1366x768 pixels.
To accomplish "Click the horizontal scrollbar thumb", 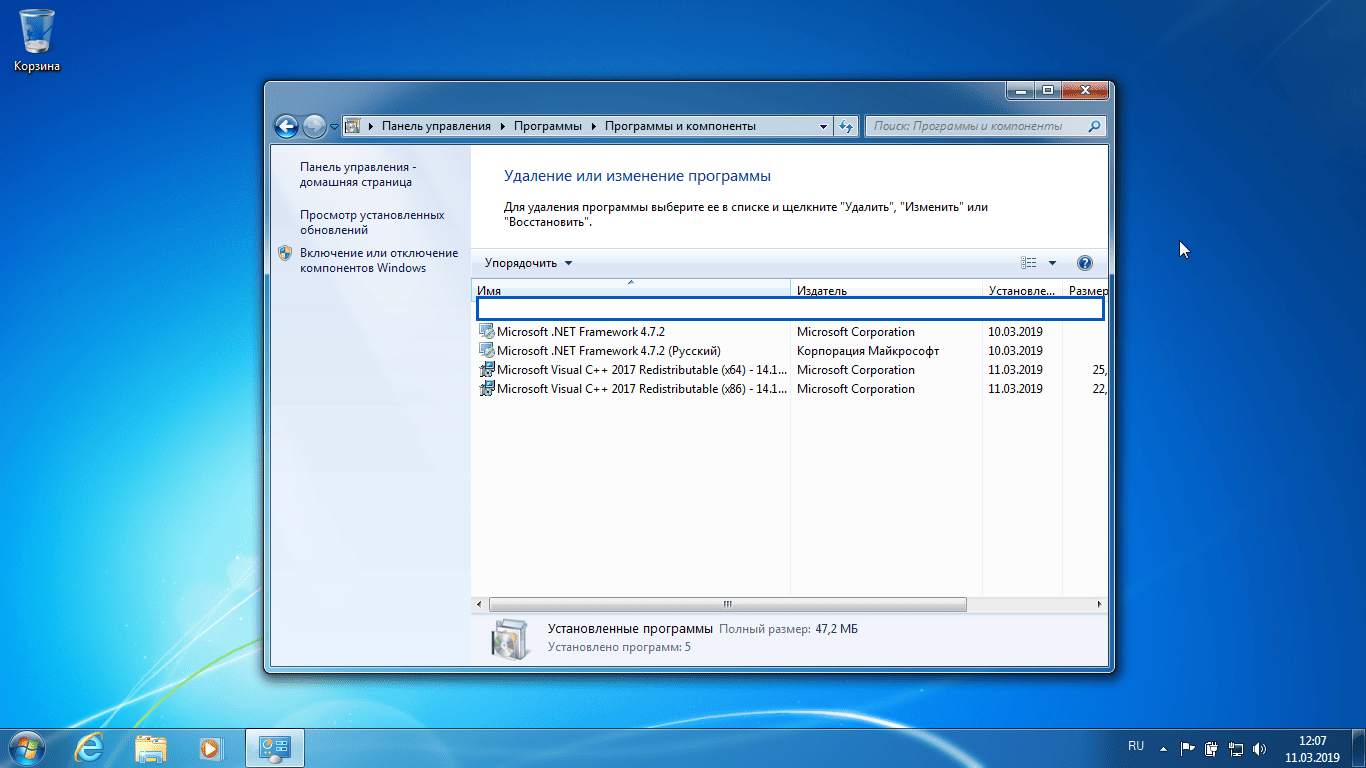I will point(728,605).
